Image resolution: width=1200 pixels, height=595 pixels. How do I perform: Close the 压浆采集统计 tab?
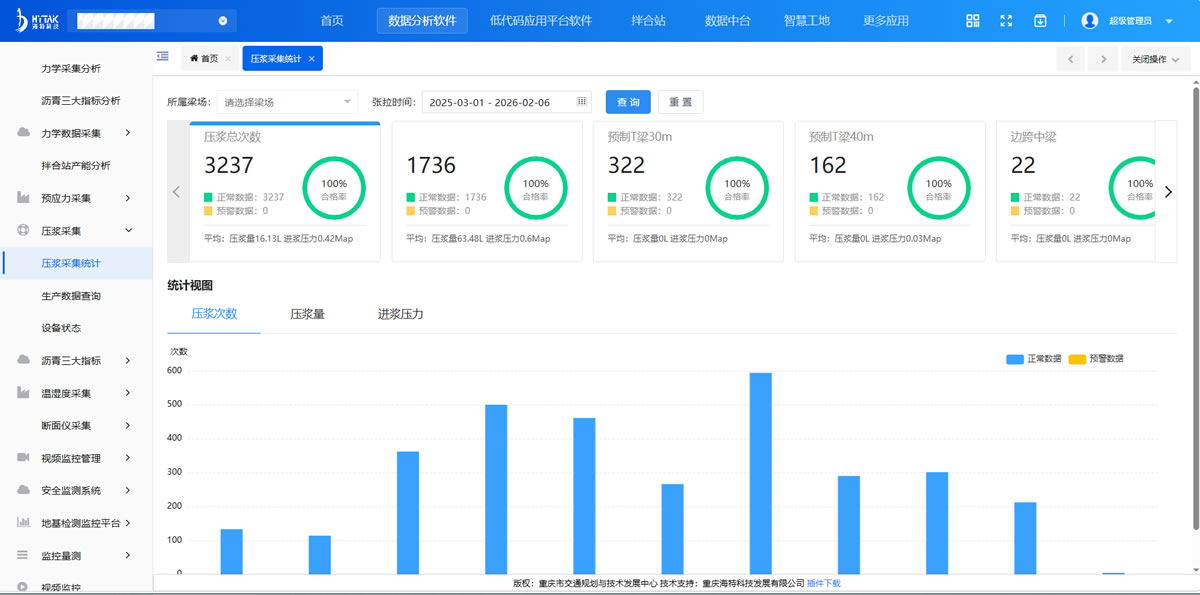click(x=311, y=59)
